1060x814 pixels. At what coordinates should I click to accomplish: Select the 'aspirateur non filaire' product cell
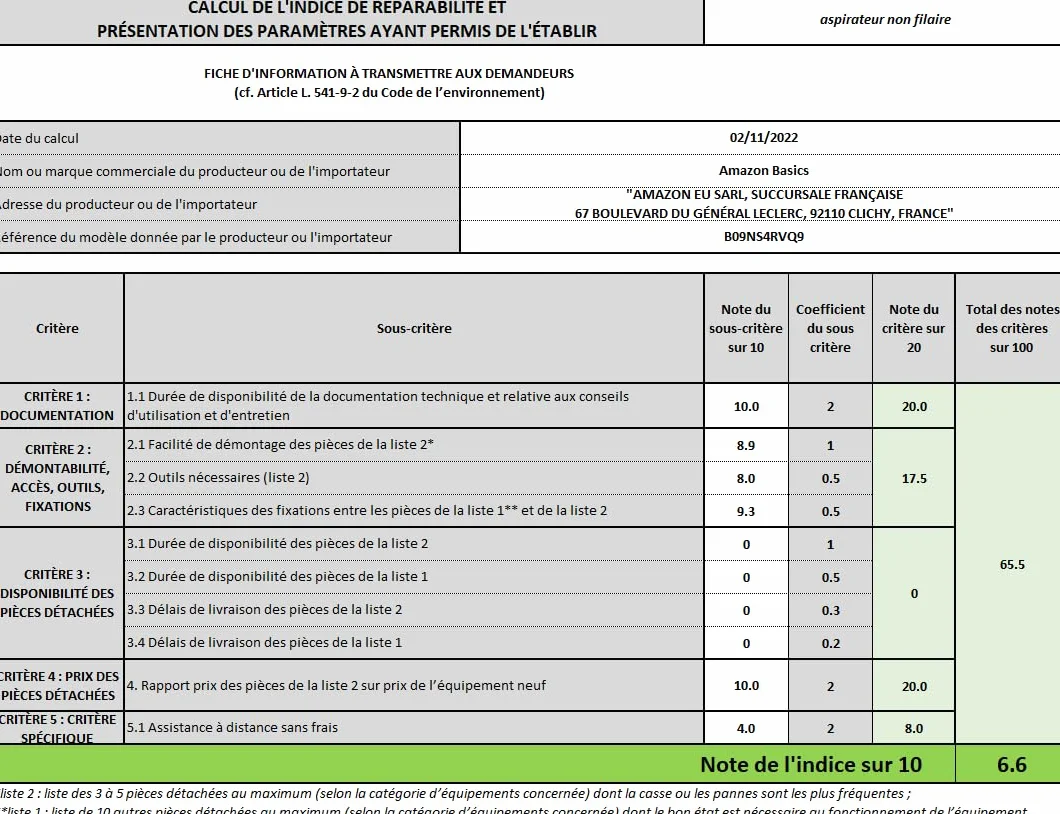pyautogui.click(x=885, y=20)
